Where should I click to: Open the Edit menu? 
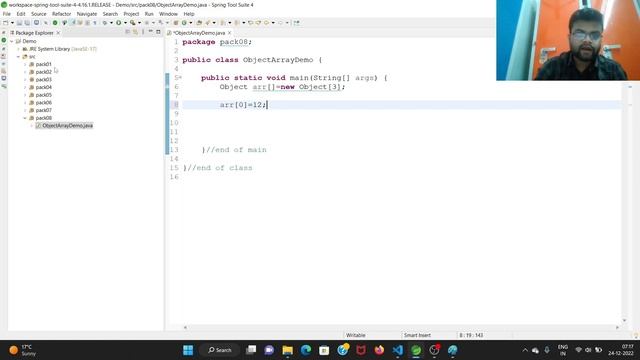21,14
